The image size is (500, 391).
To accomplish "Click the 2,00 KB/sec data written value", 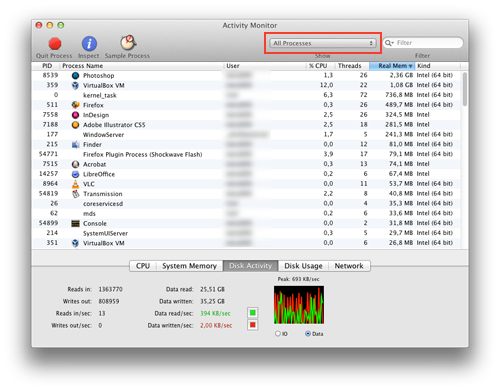I will point(216,325).
